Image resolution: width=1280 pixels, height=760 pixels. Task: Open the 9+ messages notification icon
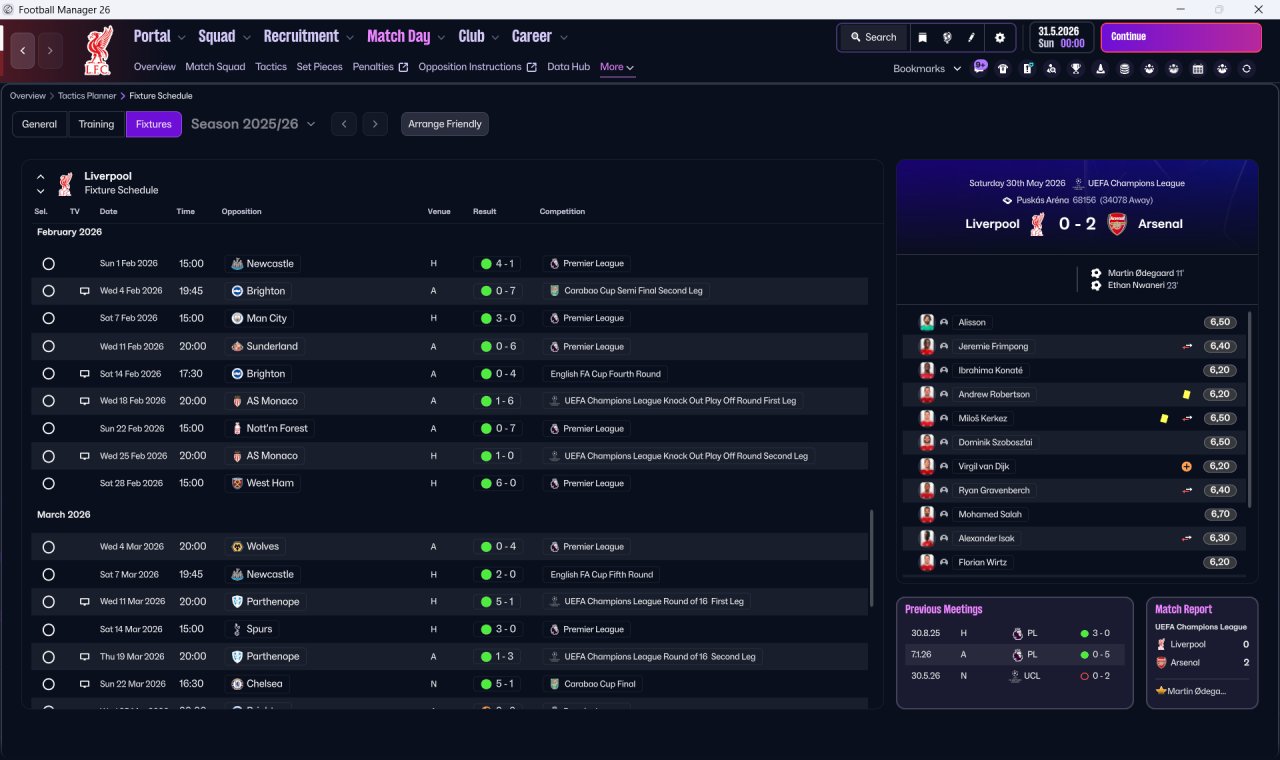coord(980,68)
